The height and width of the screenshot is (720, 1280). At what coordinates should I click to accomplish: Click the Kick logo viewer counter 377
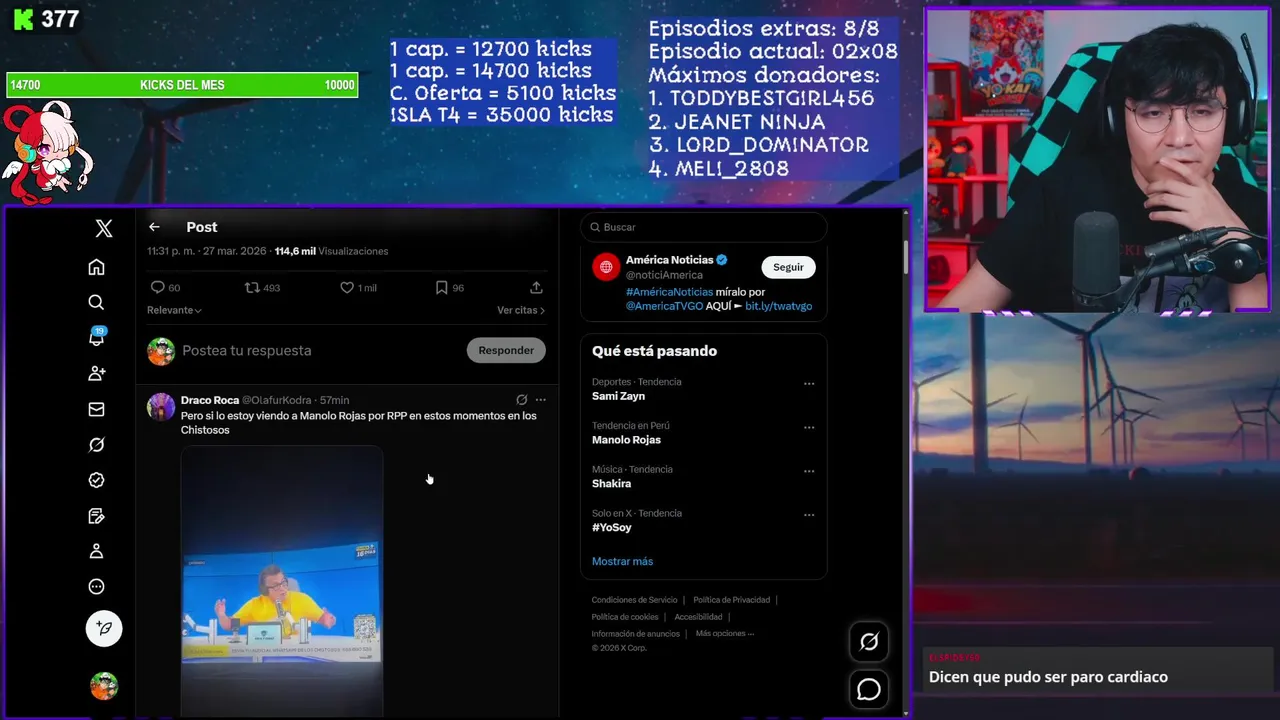point(46,19)
